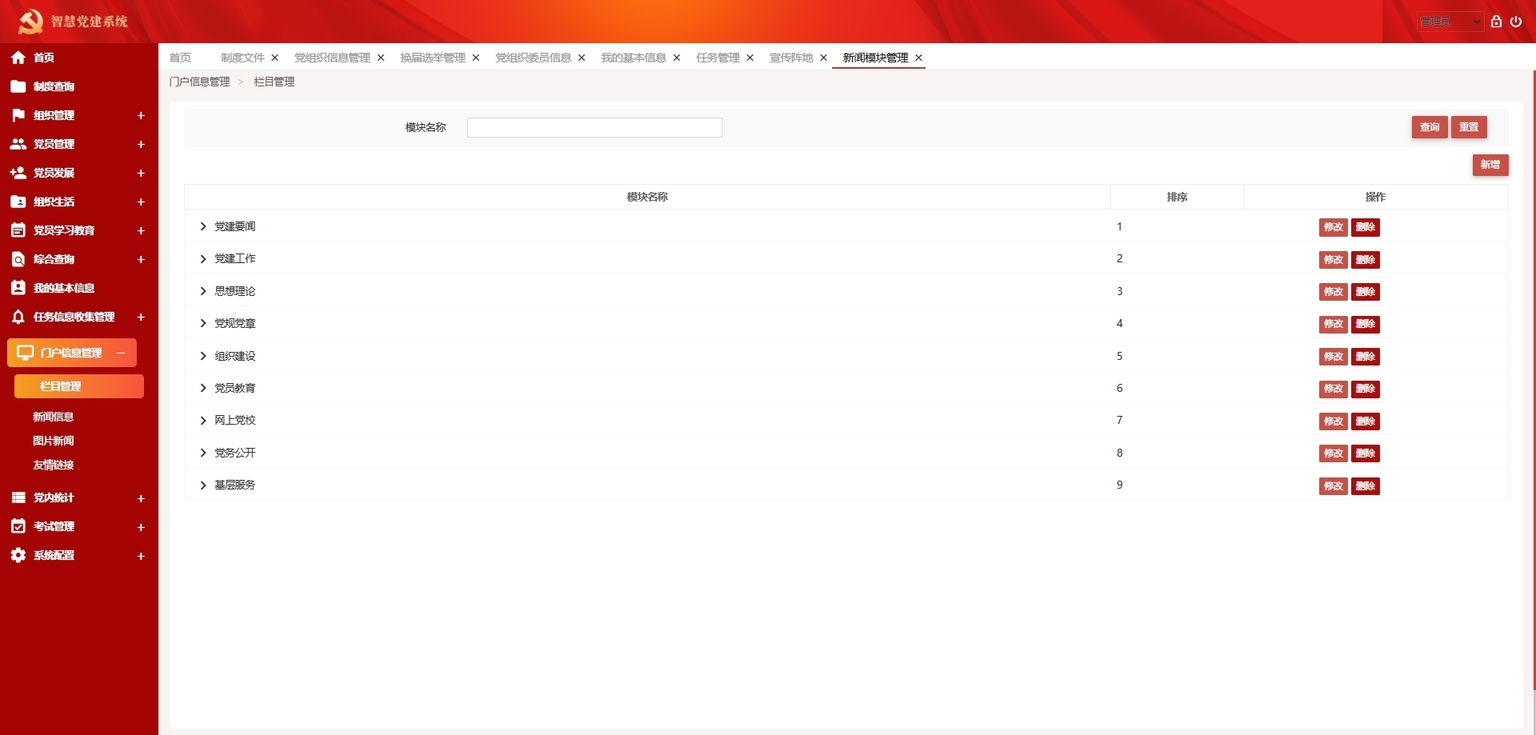
Task: Open 新闻信息 in the sidebar submenu
Action: [53, 417]
